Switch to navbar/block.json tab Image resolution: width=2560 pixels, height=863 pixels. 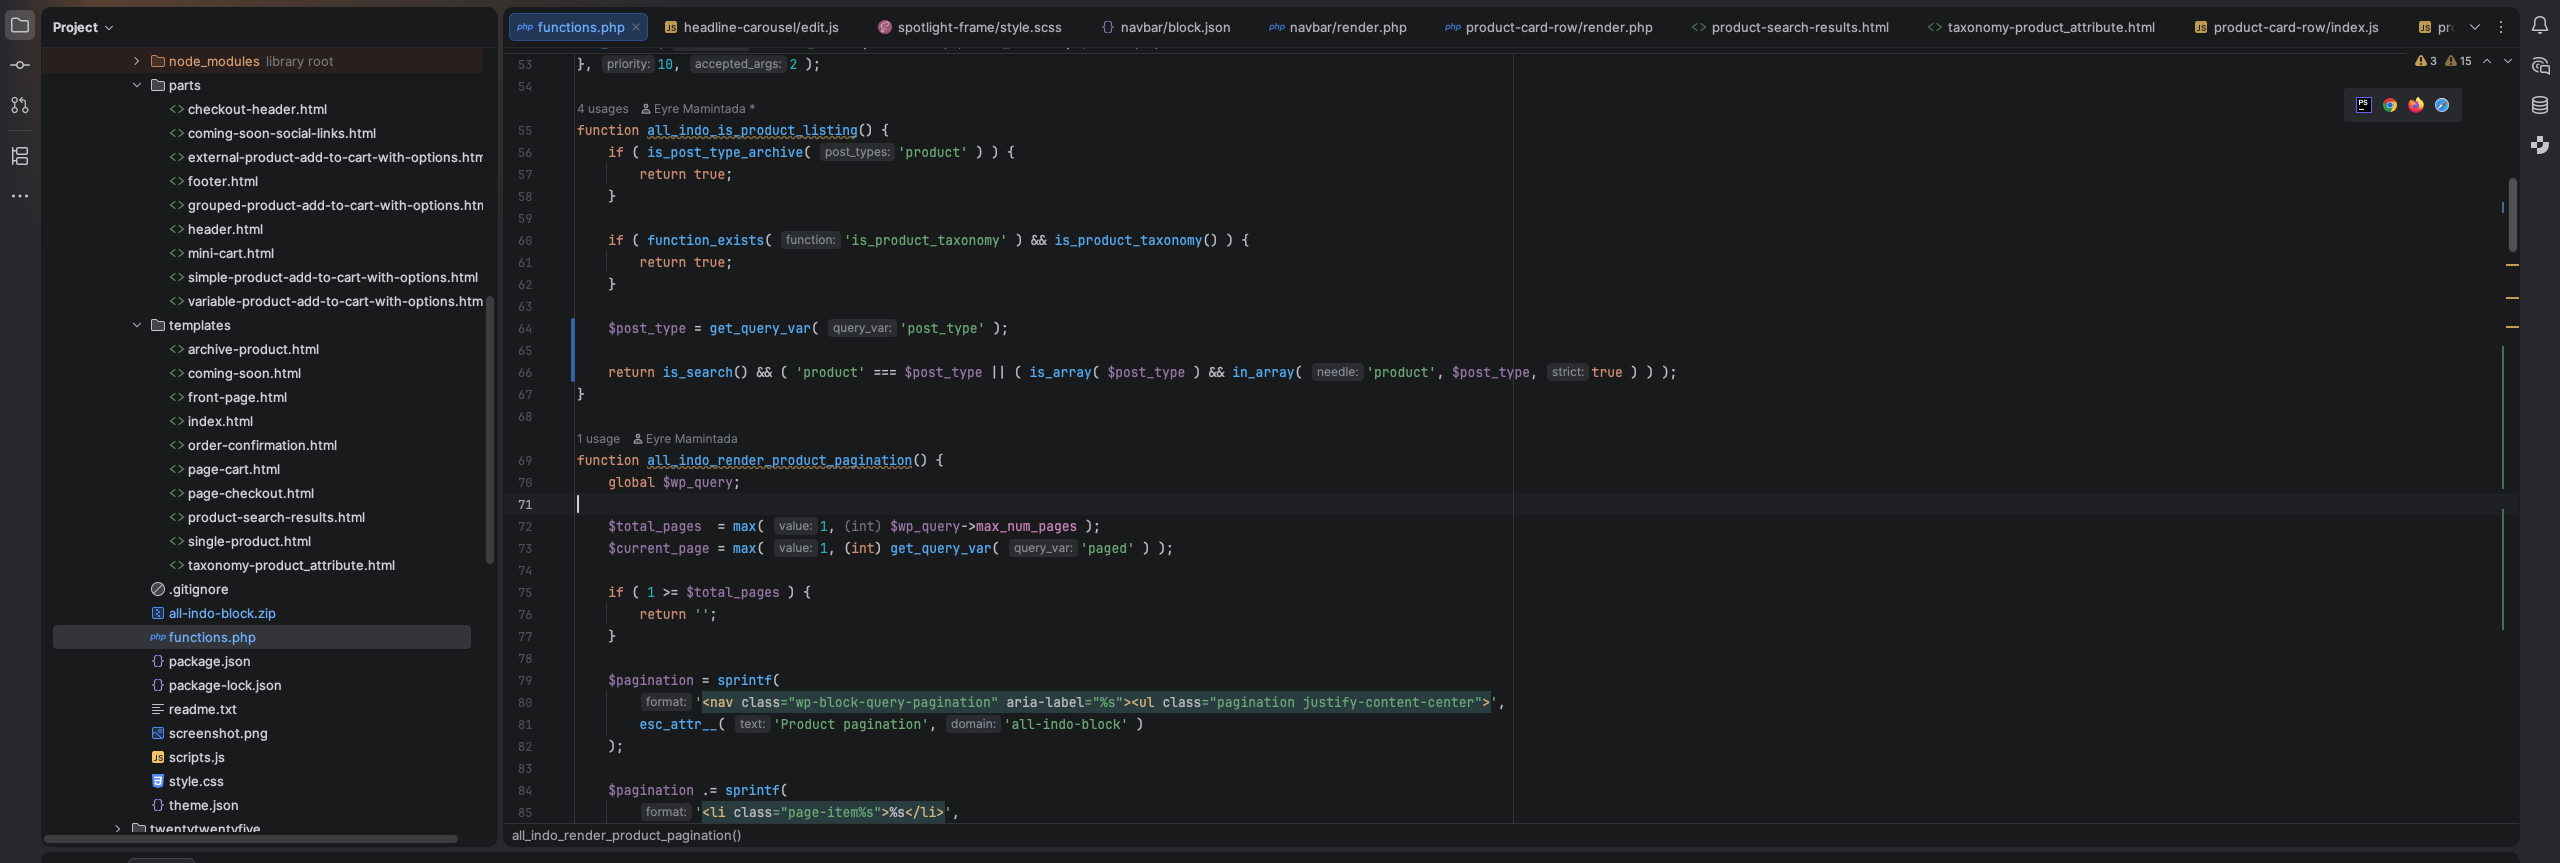coord(1166,27)
